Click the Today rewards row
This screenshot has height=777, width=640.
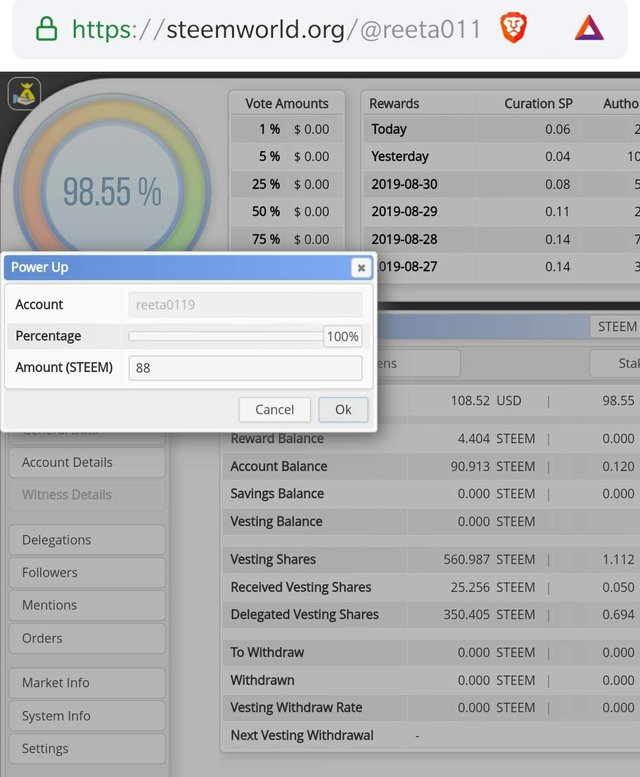coord(501,129)
